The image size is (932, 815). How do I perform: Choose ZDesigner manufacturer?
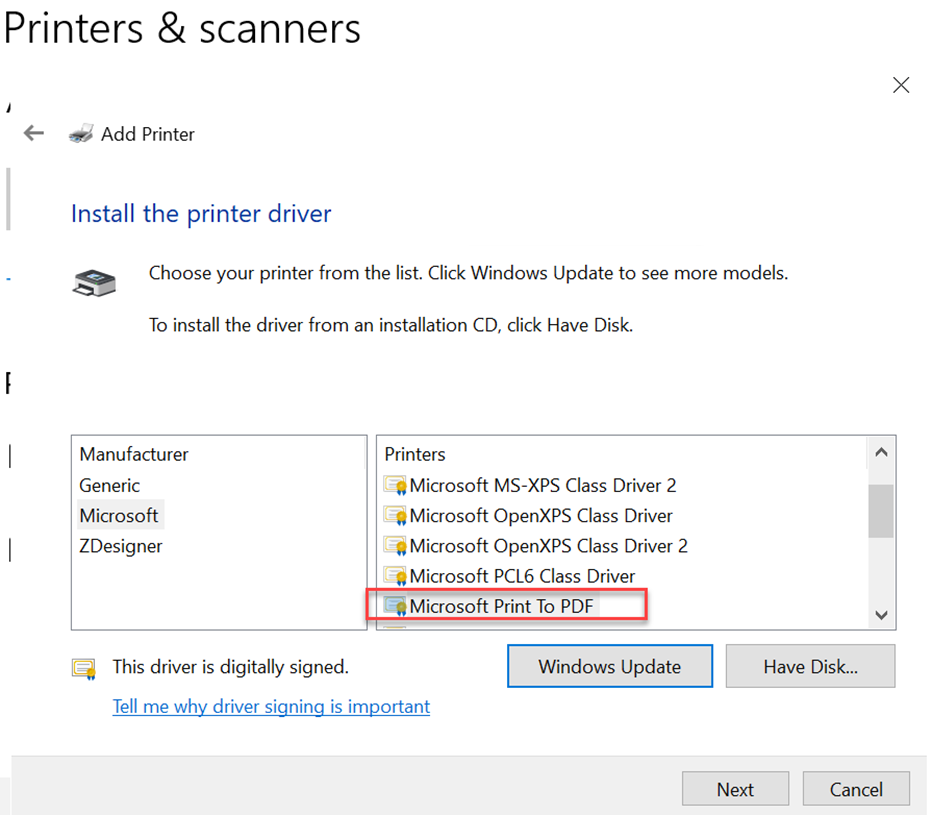(121, 546)
